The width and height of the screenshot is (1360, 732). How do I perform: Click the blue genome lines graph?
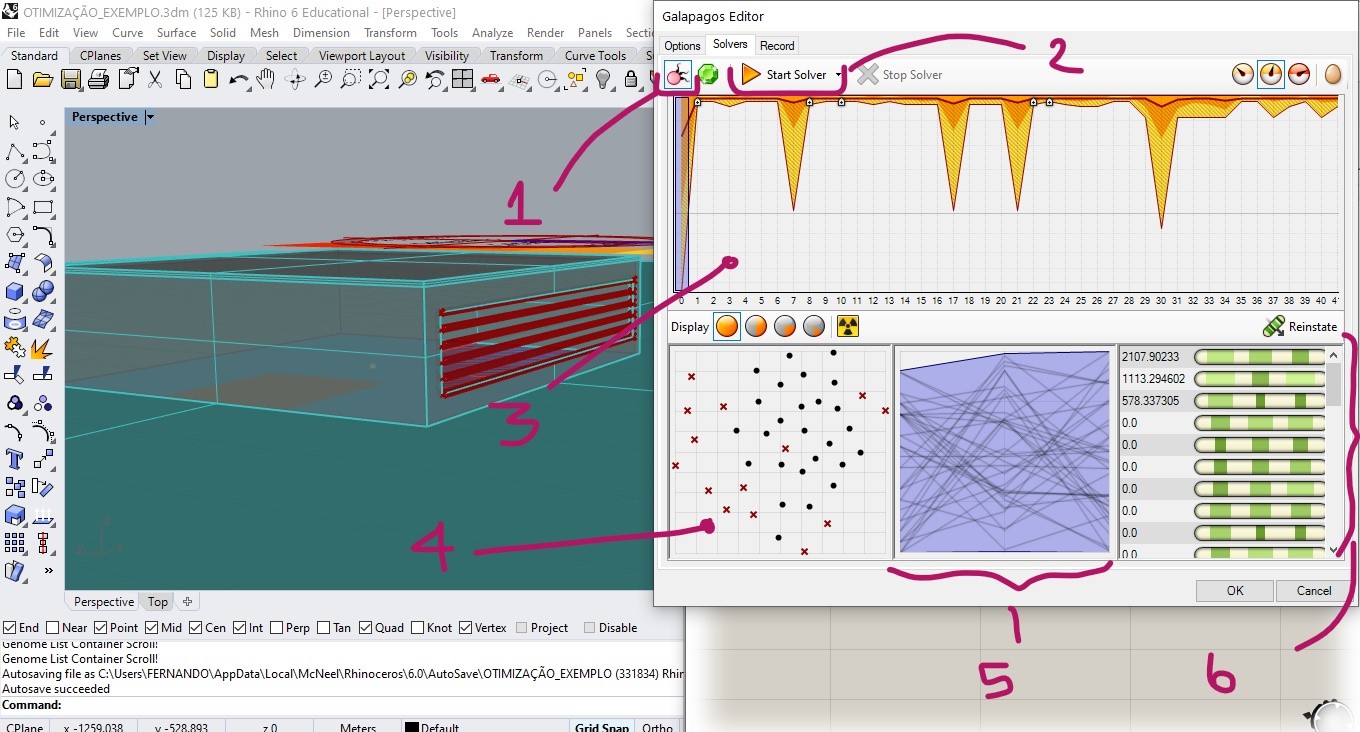coord(1005,452)
